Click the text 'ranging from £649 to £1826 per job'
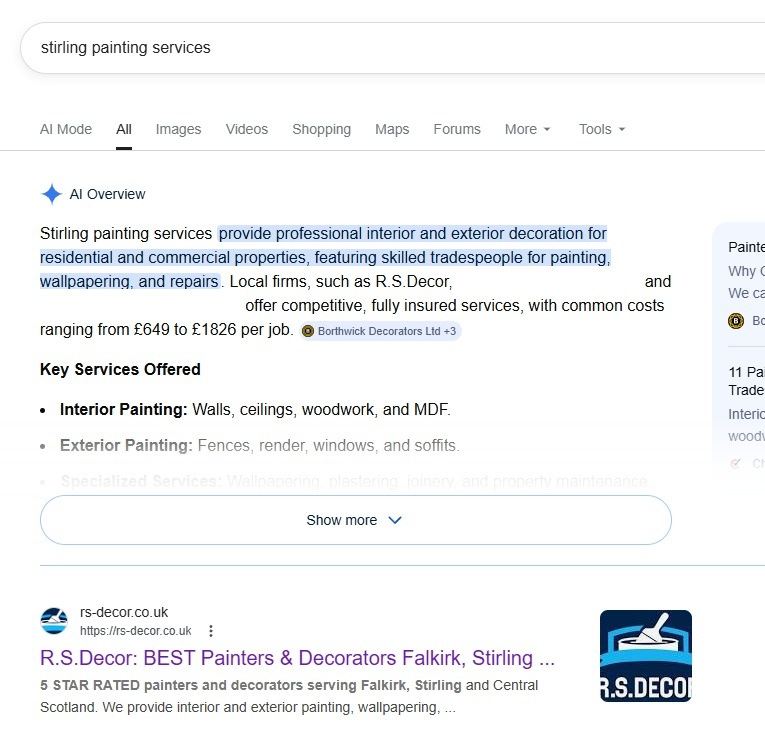This screenshot has height=745, width=765. [x=165, y=330]
